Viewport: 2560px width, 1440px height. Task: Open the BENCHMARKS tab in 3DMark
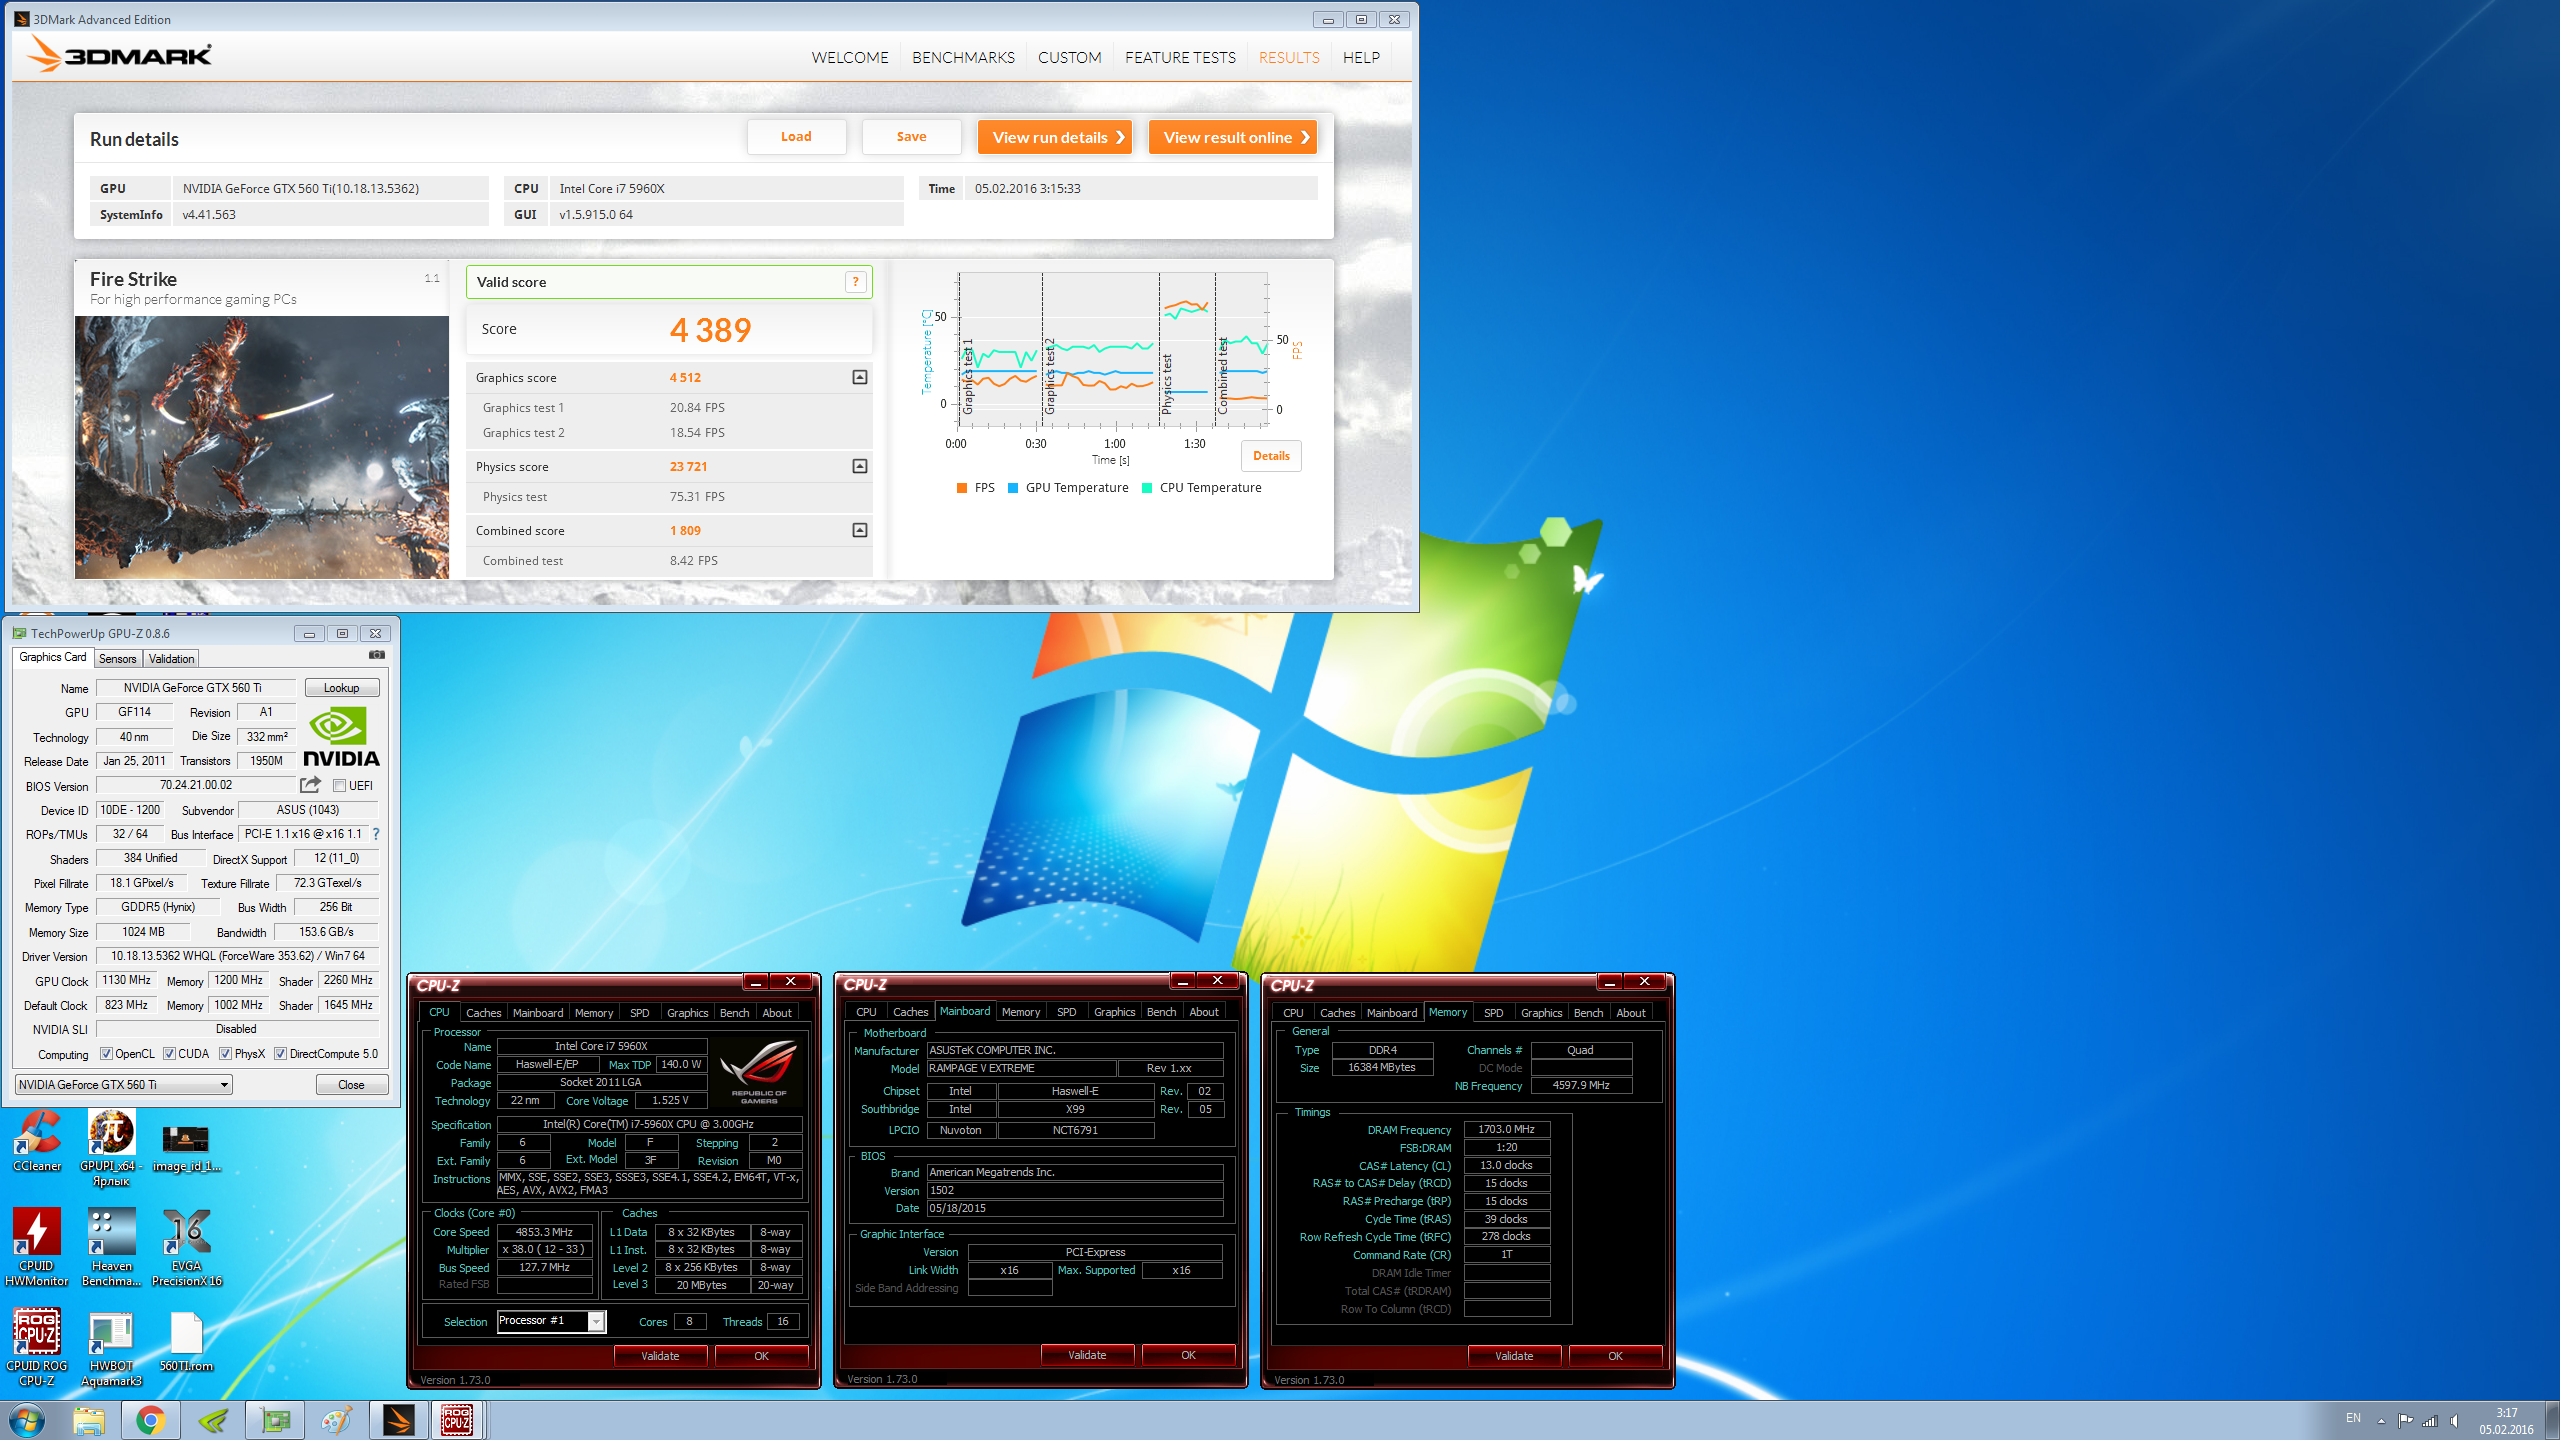click(x=963, y=57)
